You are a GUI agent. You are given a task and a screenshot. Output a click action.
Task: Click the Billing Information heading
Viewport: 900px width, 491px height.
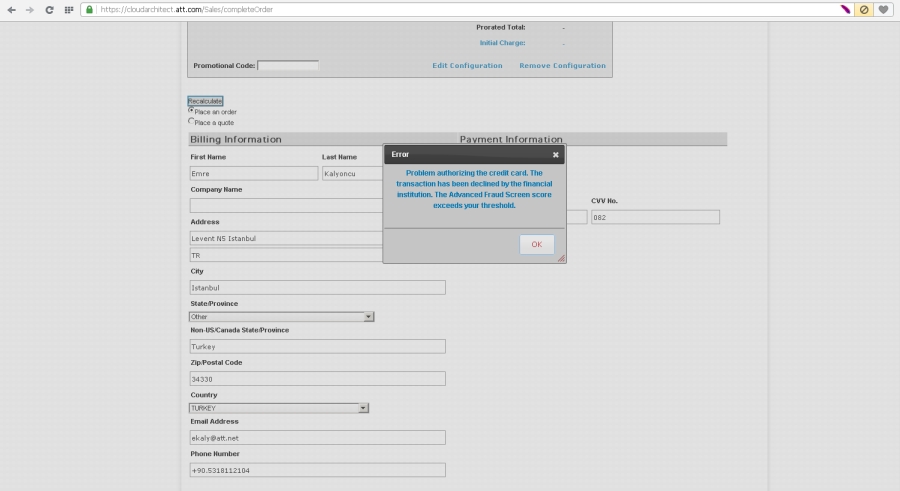point(236,139)
